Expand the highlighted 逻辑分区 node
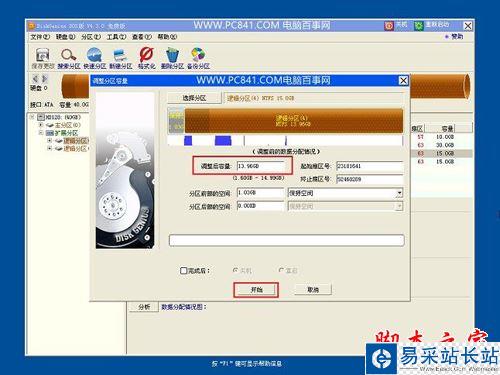Viewport: 500px width, 375px height. tap(49, 140)
